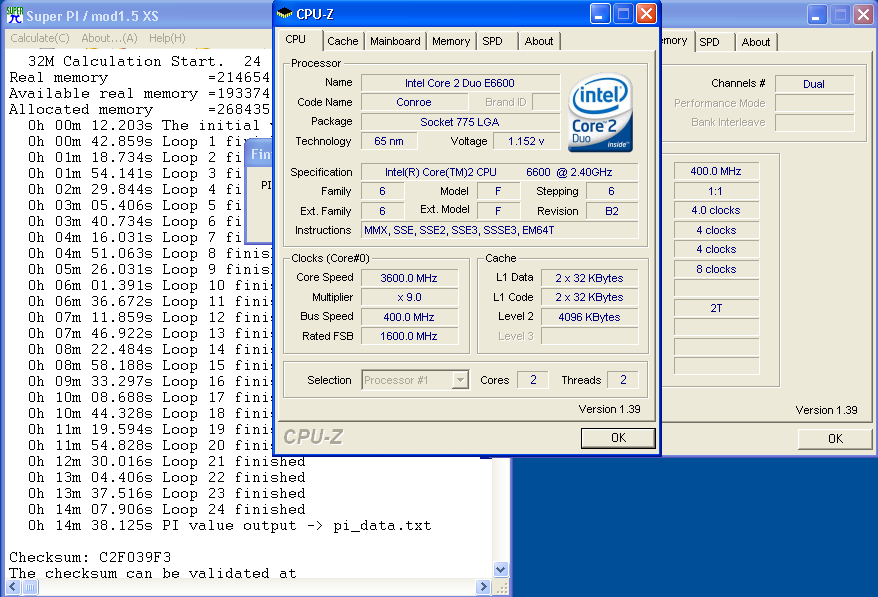This screenshot has height=597, width=878.
Task: Click the Stepping value '6'
Action: coord(611,192)
